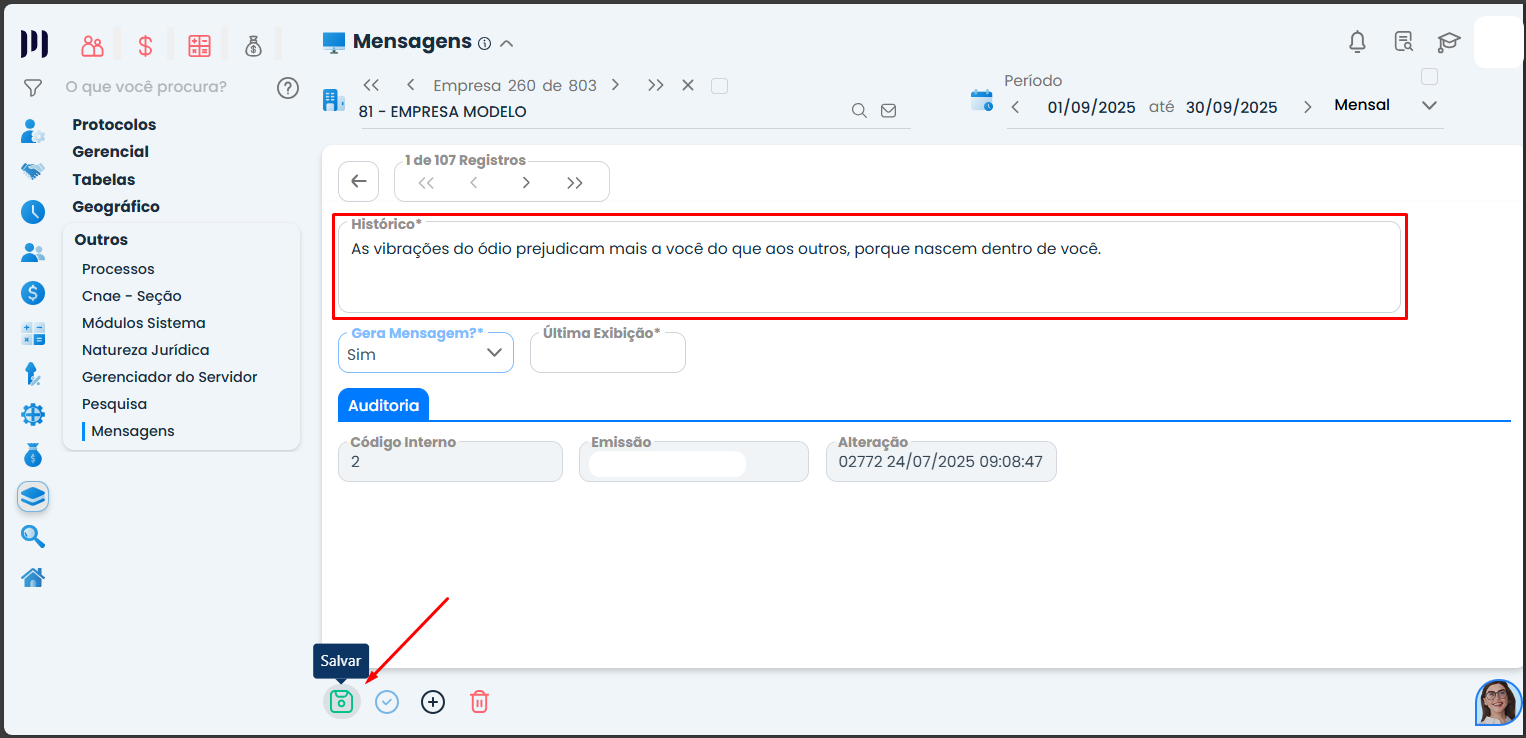Screen dimensions: 1526x738
Task: Go to the next company
Action: click(x=615, y=85)
